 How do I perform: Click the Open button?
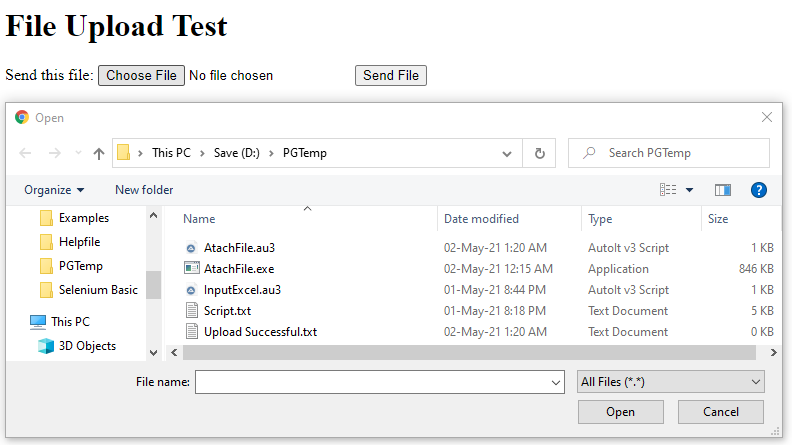[621, 412]
